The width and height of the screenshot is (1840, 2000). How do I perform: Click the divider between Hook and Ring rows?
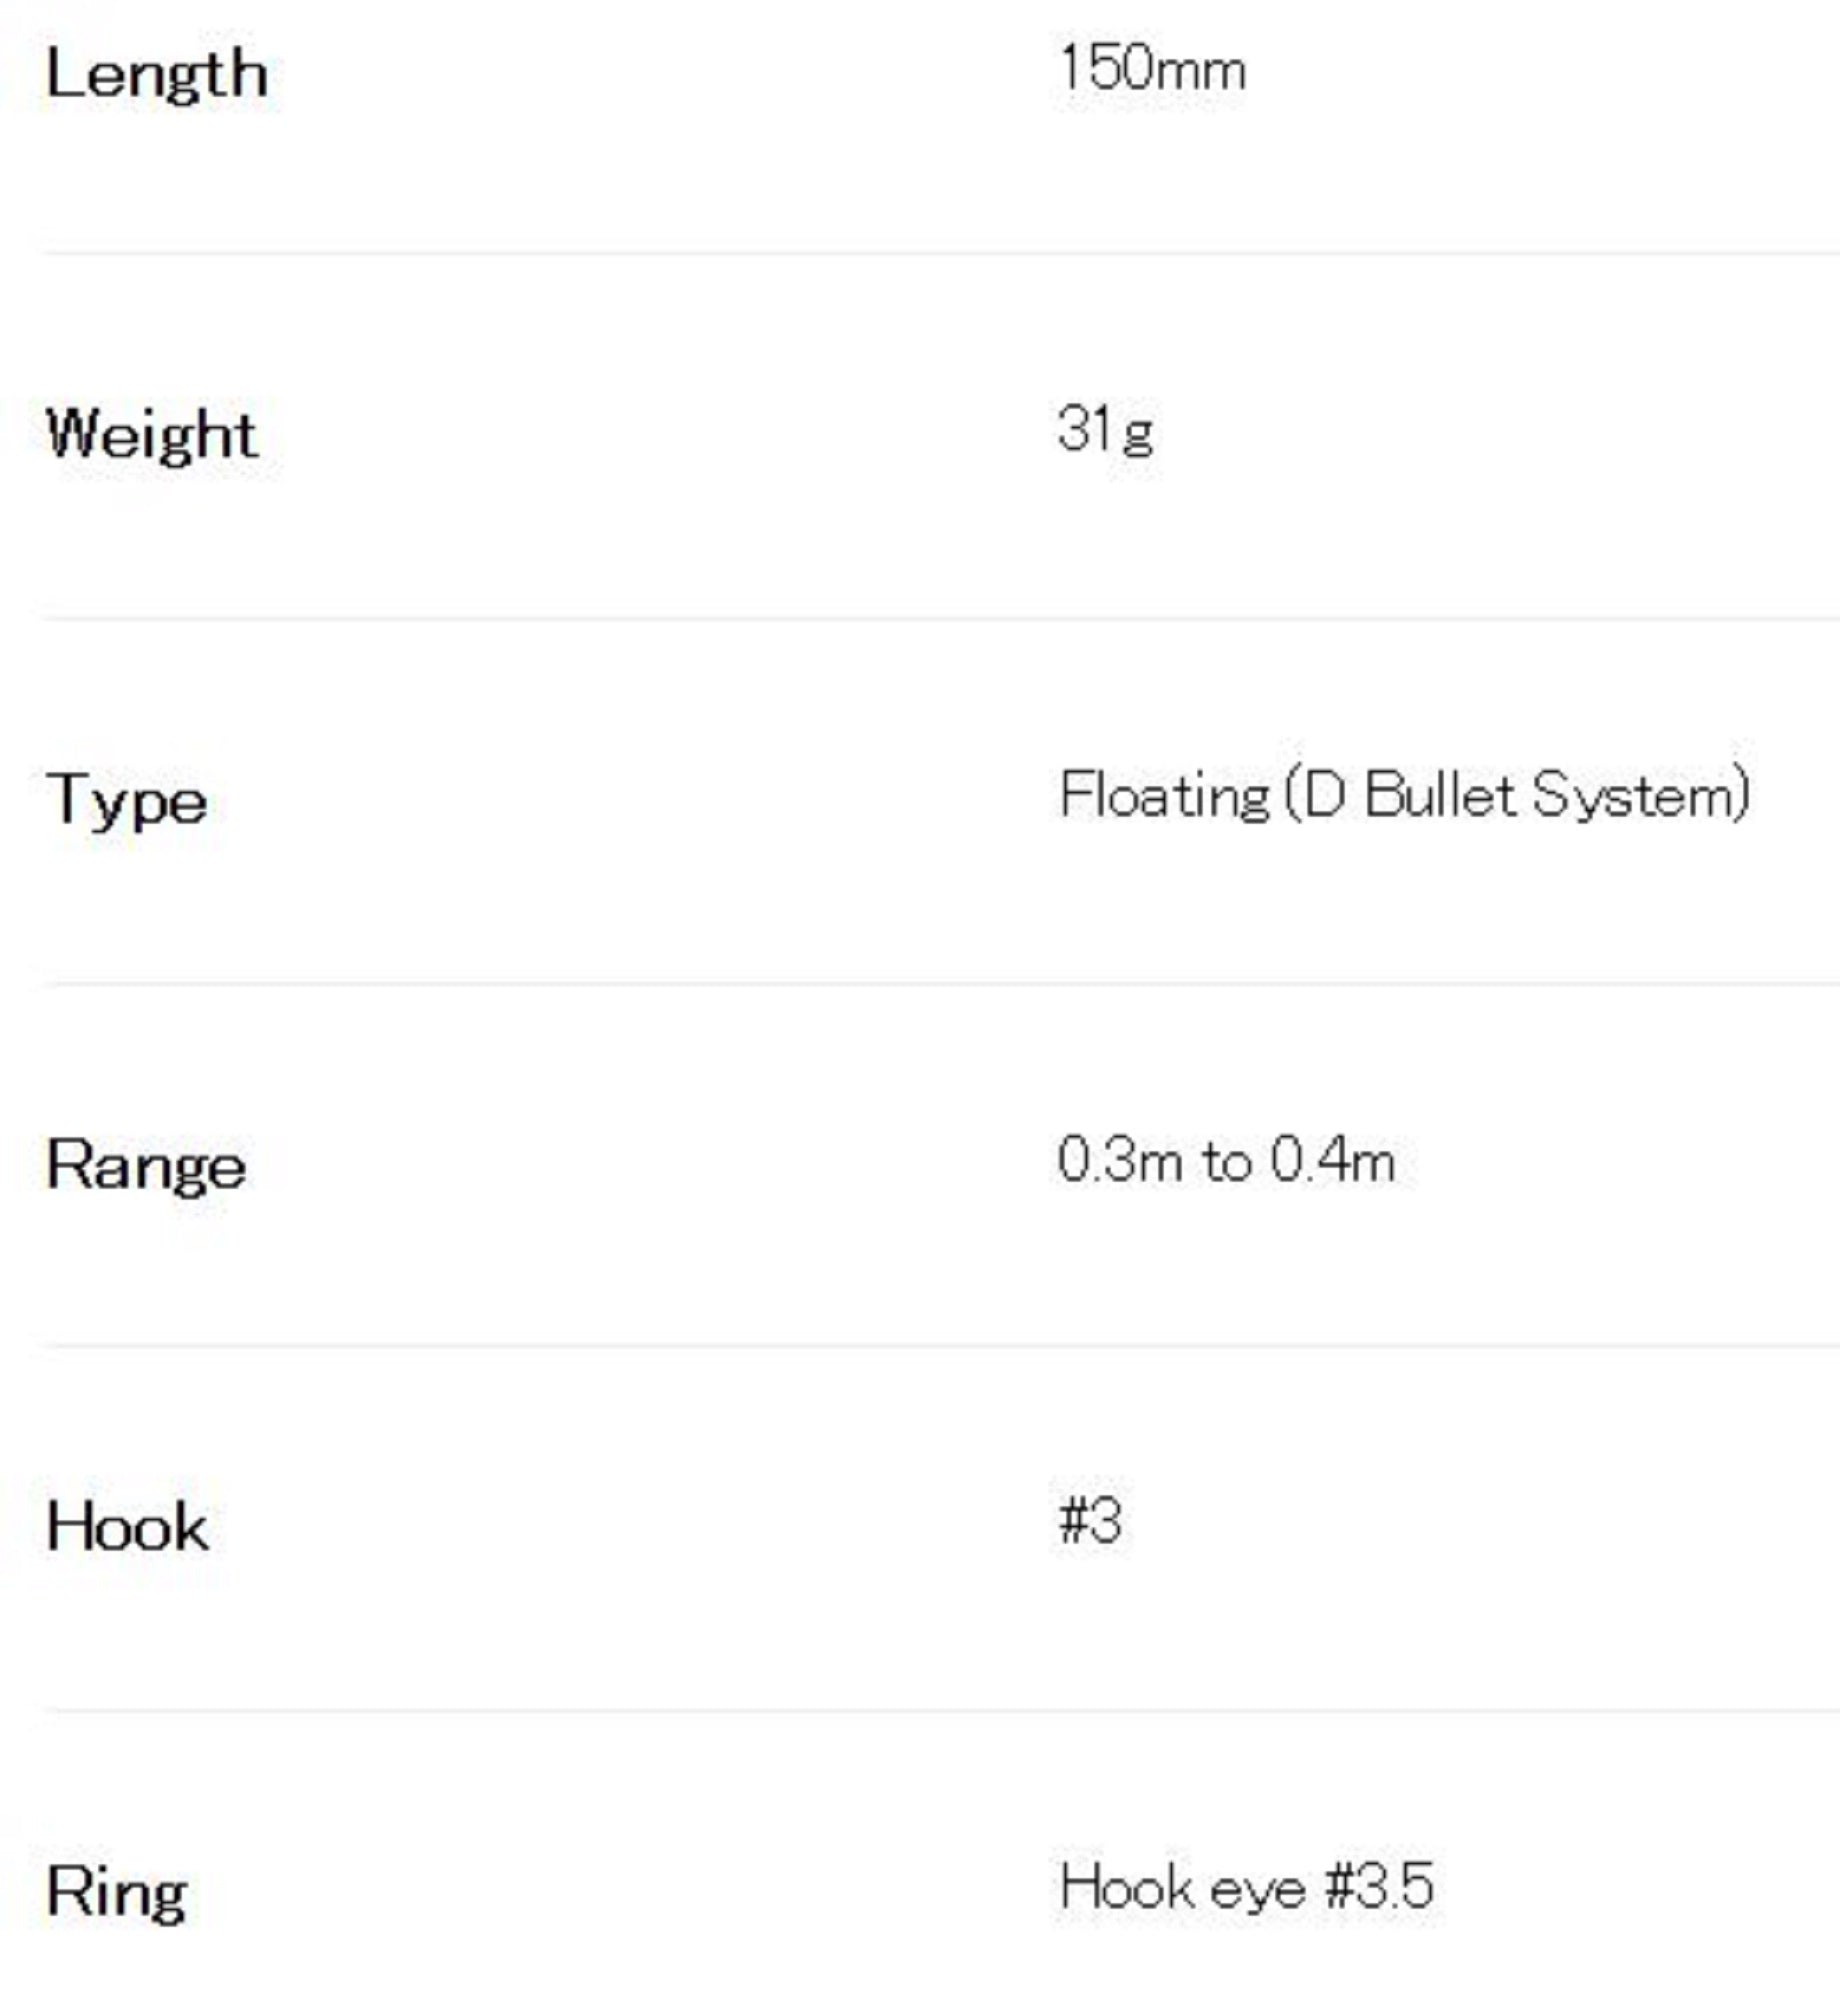tap(940, 1711)
